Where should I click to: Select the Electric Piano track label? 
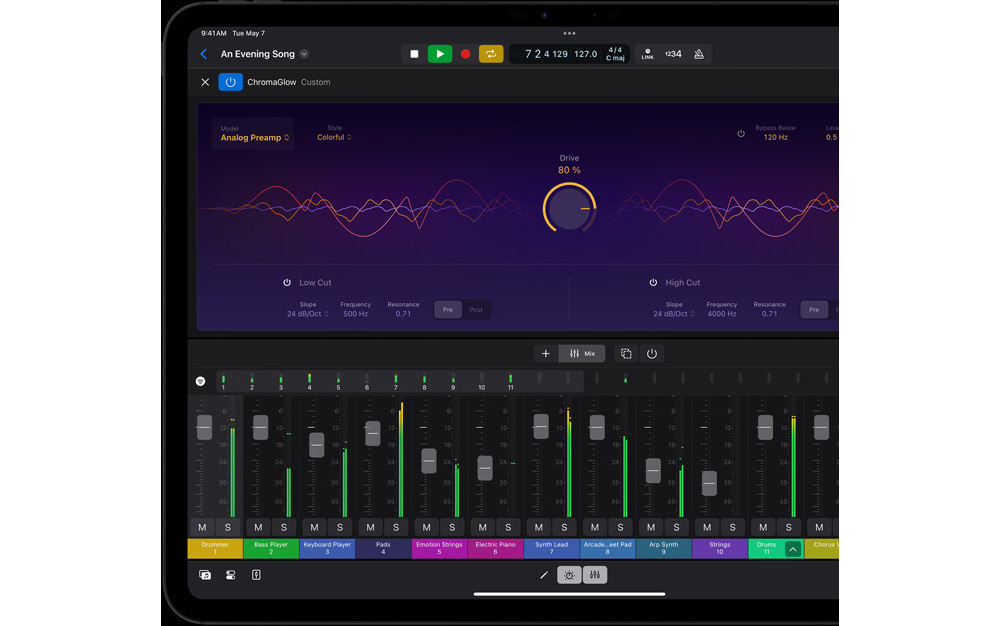pyautogui.click(x=496, y=548)
